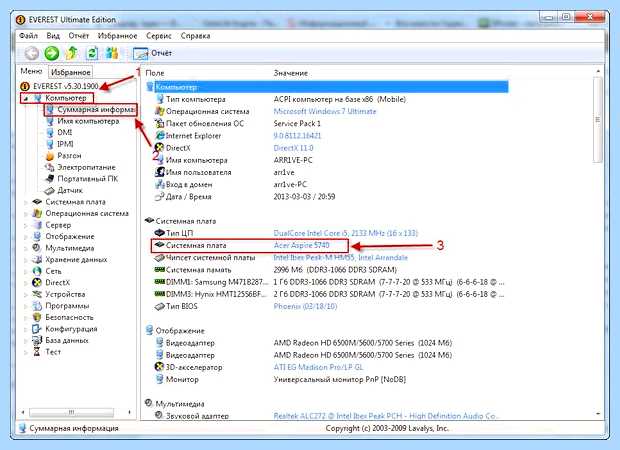Image resolution: width=620 pixels, height=450 pixels.
Task: Switch to the Избранное sidebar tab
Action: click(x=71, y=72)
